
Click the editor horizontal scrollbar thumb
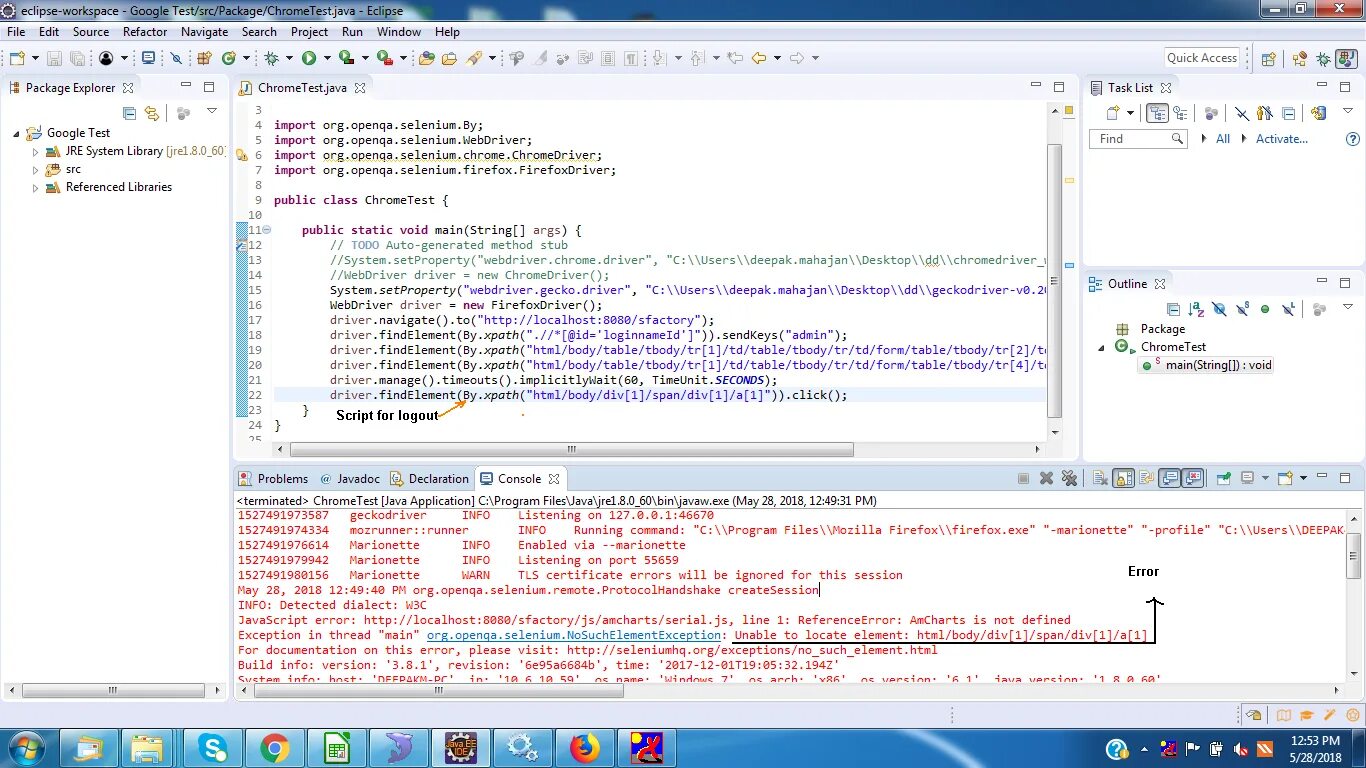(x=572, y=450)
